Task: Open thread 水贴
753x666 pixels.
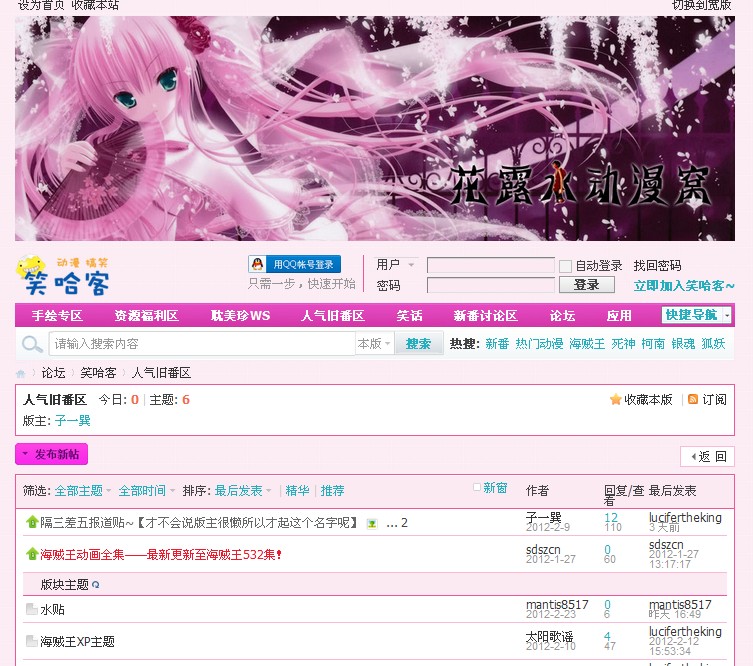Action: [x=52, y=610]
